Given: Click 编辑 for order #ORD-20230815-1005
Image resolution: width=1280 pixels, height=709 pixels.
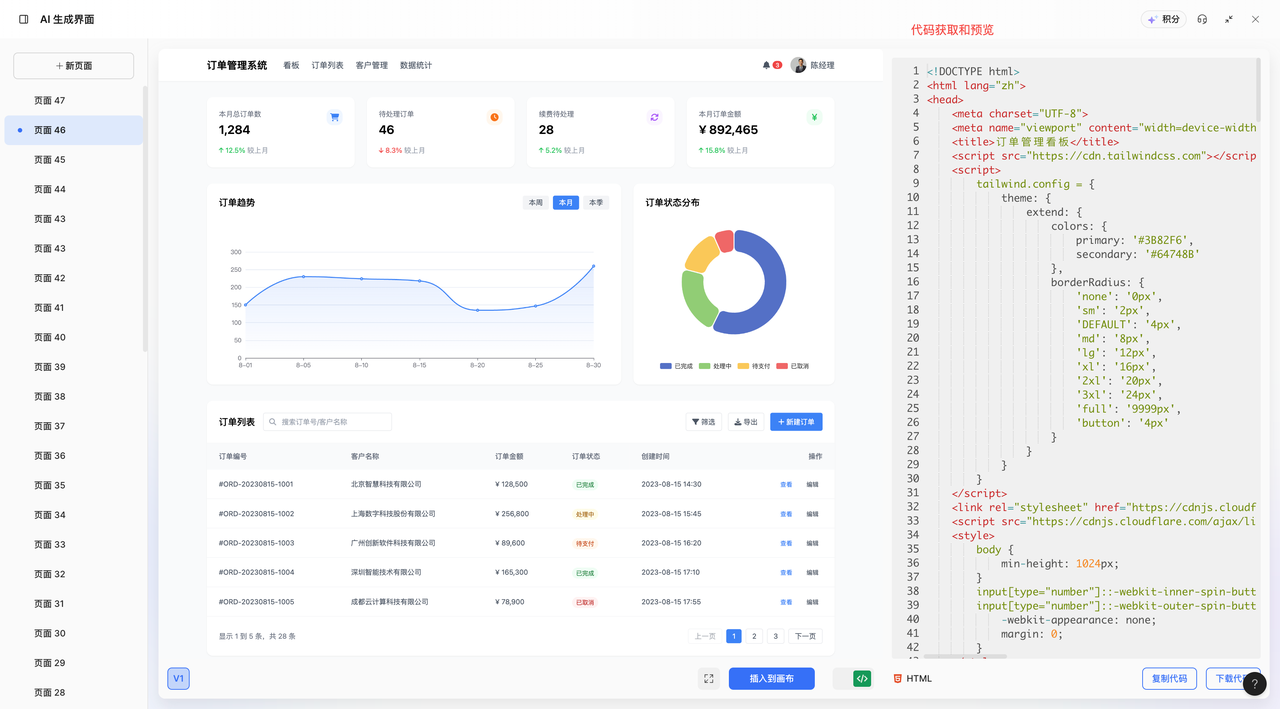Looking at the screenshot, I should 812,603.
